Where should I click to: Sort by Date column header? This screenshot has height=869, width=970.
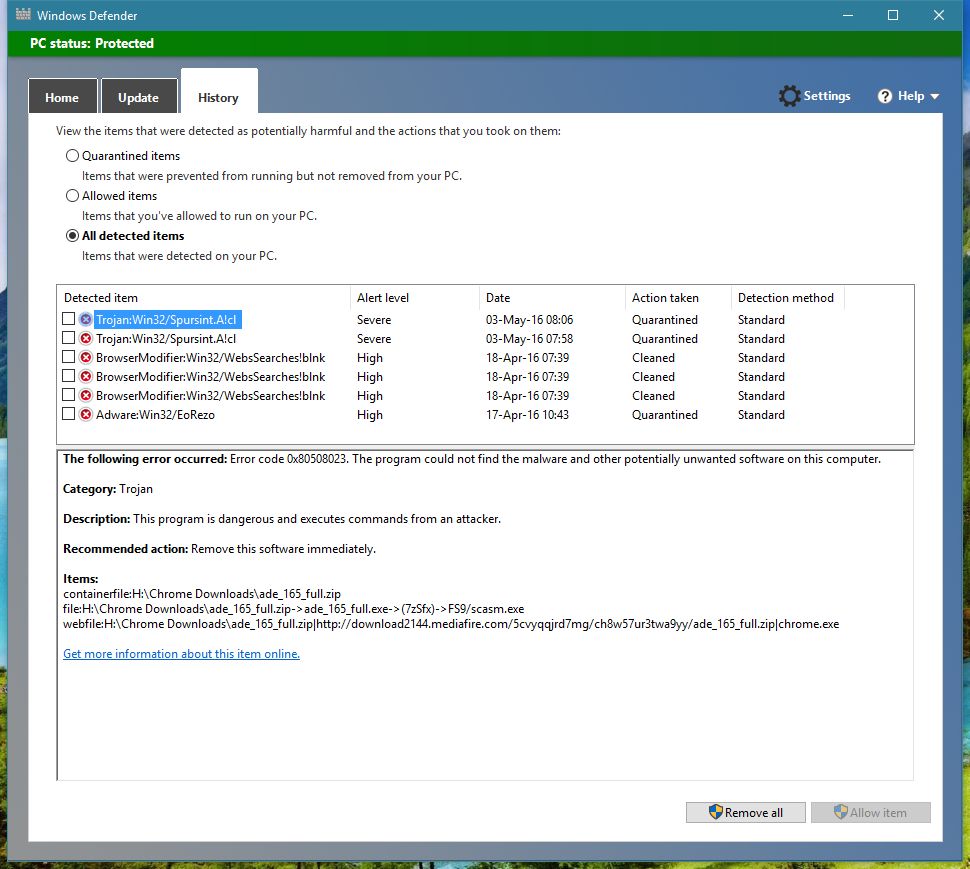coord(552,298)
